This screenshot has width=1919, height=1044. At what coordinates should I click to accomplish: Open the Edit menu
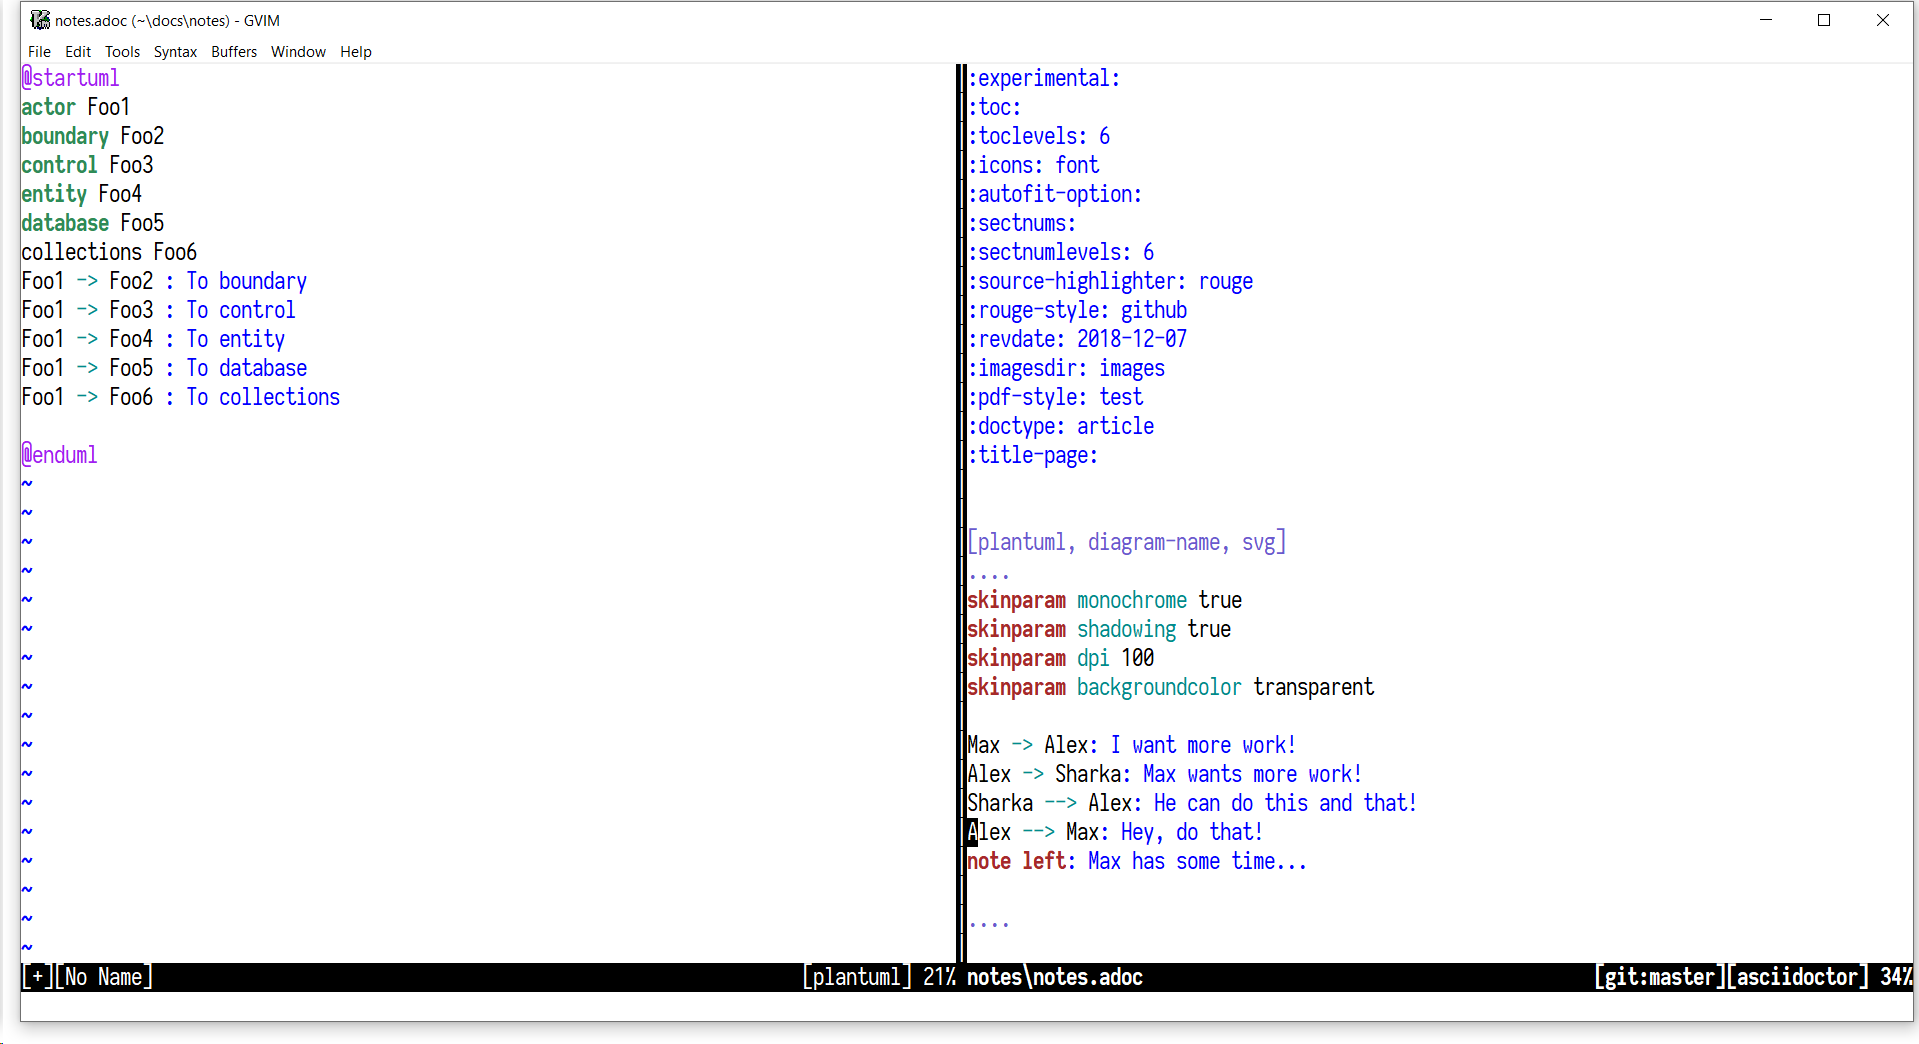point(76,51)
